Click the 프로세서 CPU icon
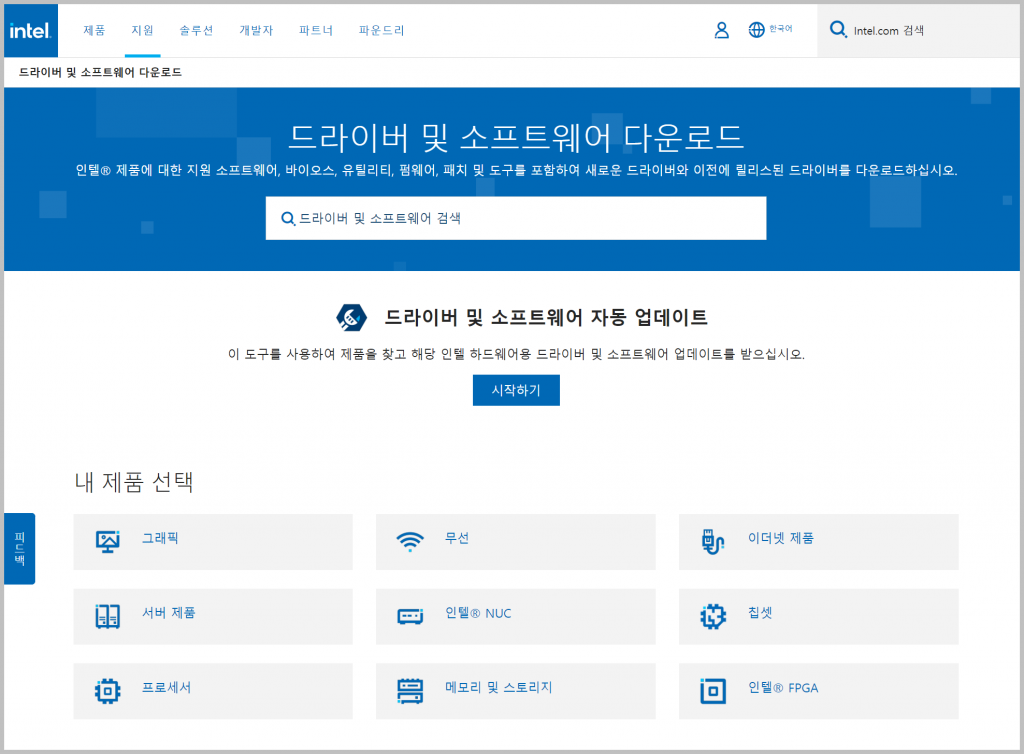This screenshot has height=754, width=1024. coord(108,691)
